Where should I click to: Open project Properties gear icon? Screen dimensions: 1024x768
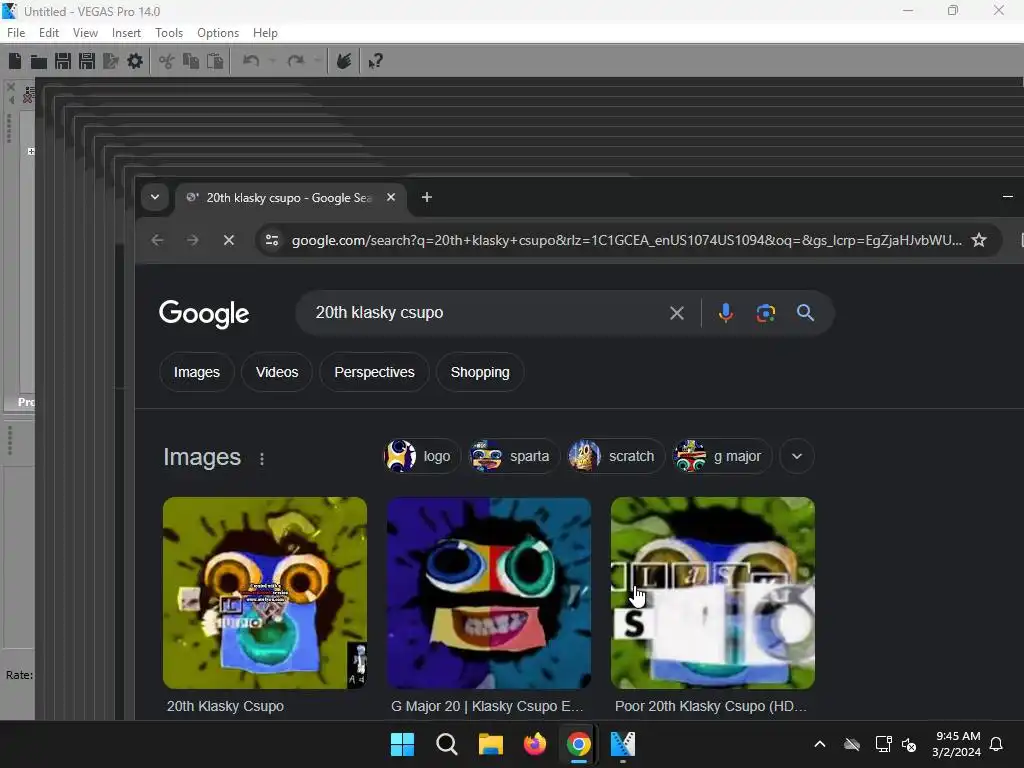tap(135, 61)
